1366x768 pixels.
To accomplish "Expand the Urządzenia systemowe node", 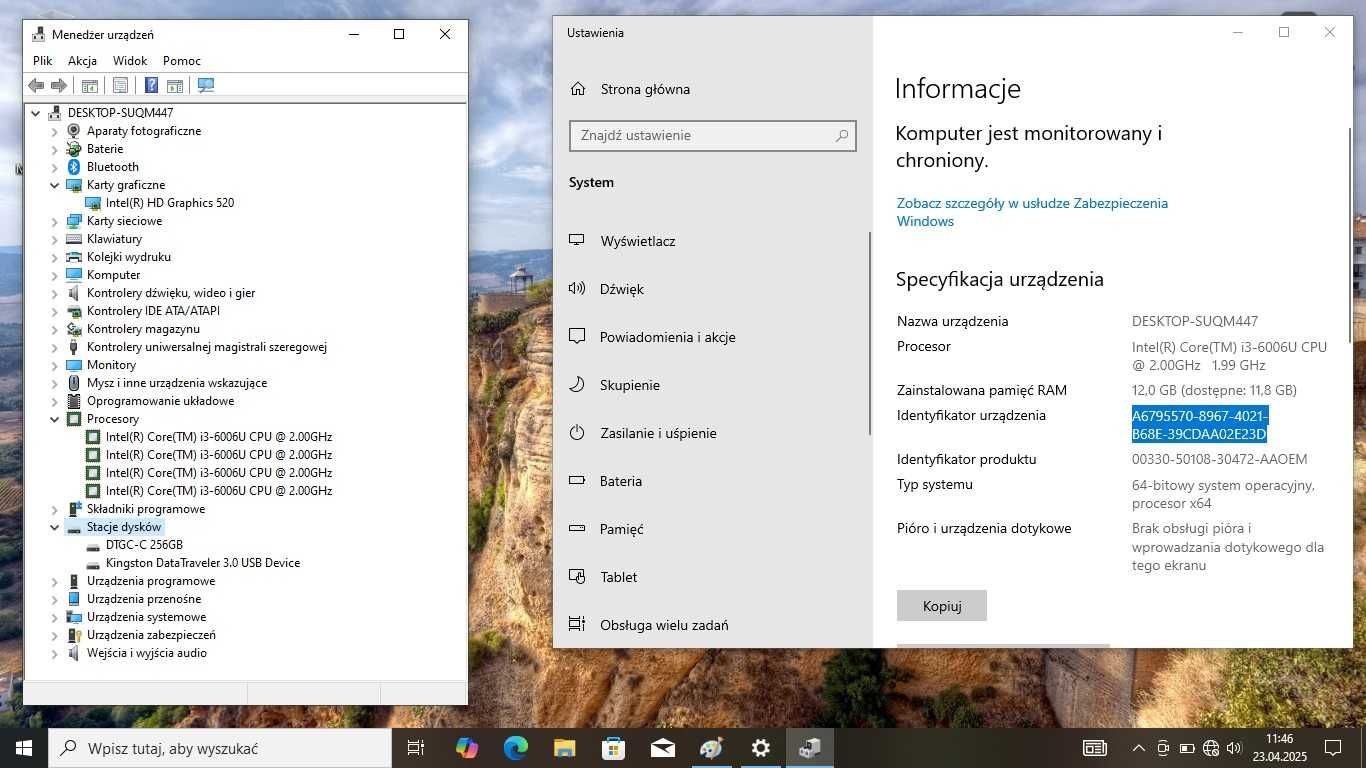I will click(55, 617).
